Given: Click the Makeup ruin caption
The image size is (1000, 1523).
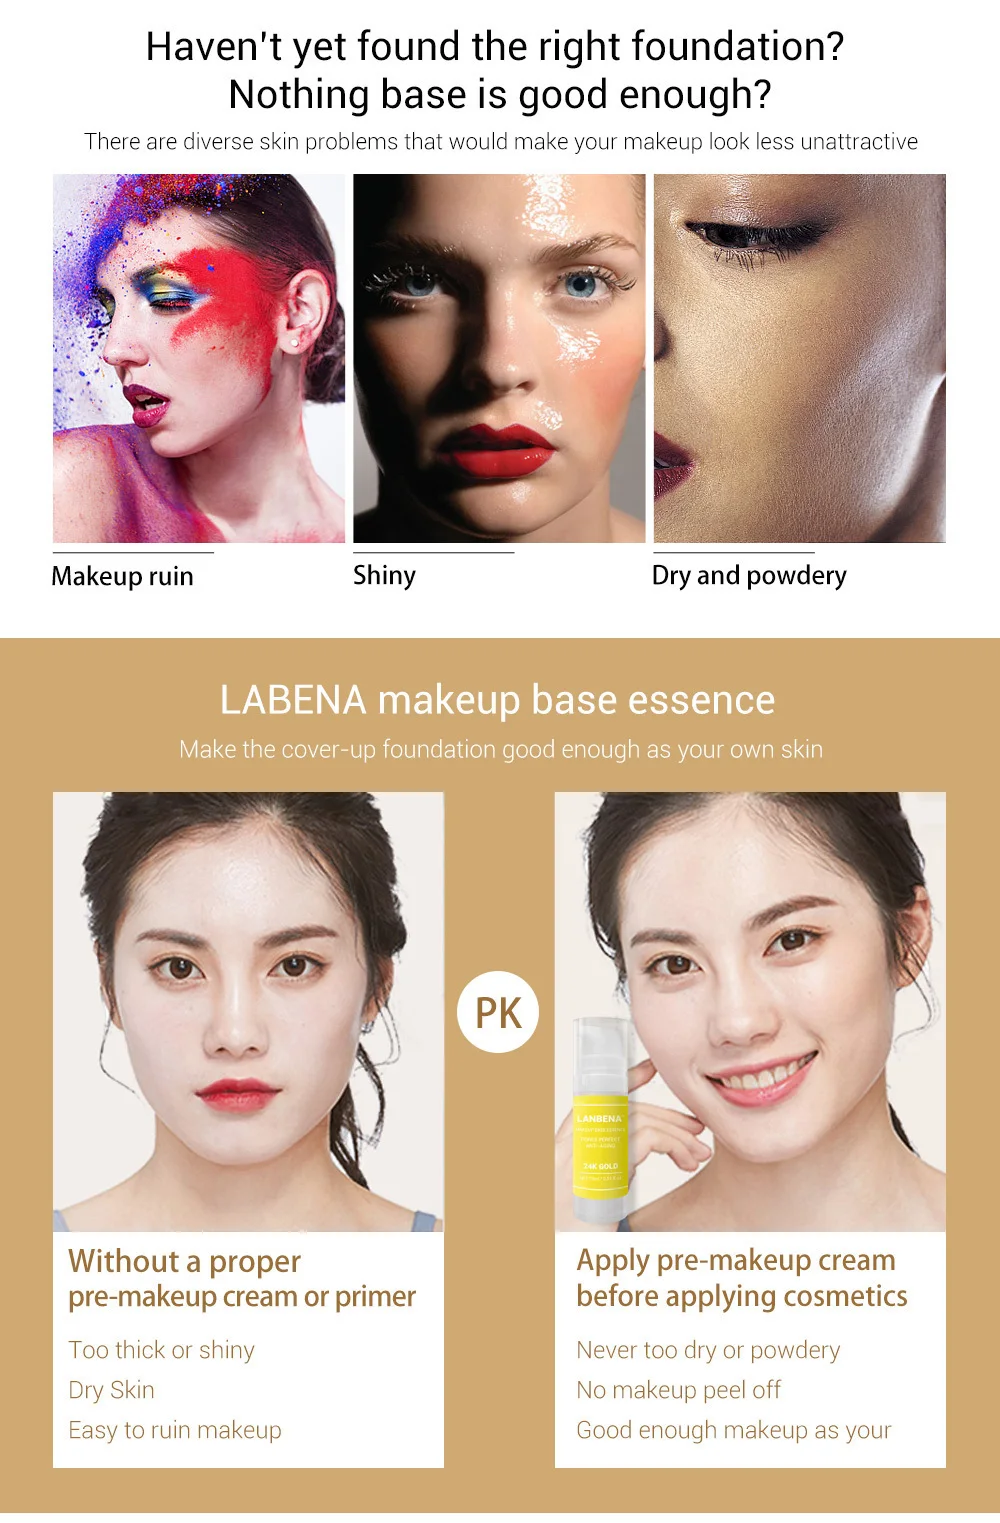Looking at the screenshot, I should [x=122, y=576].
